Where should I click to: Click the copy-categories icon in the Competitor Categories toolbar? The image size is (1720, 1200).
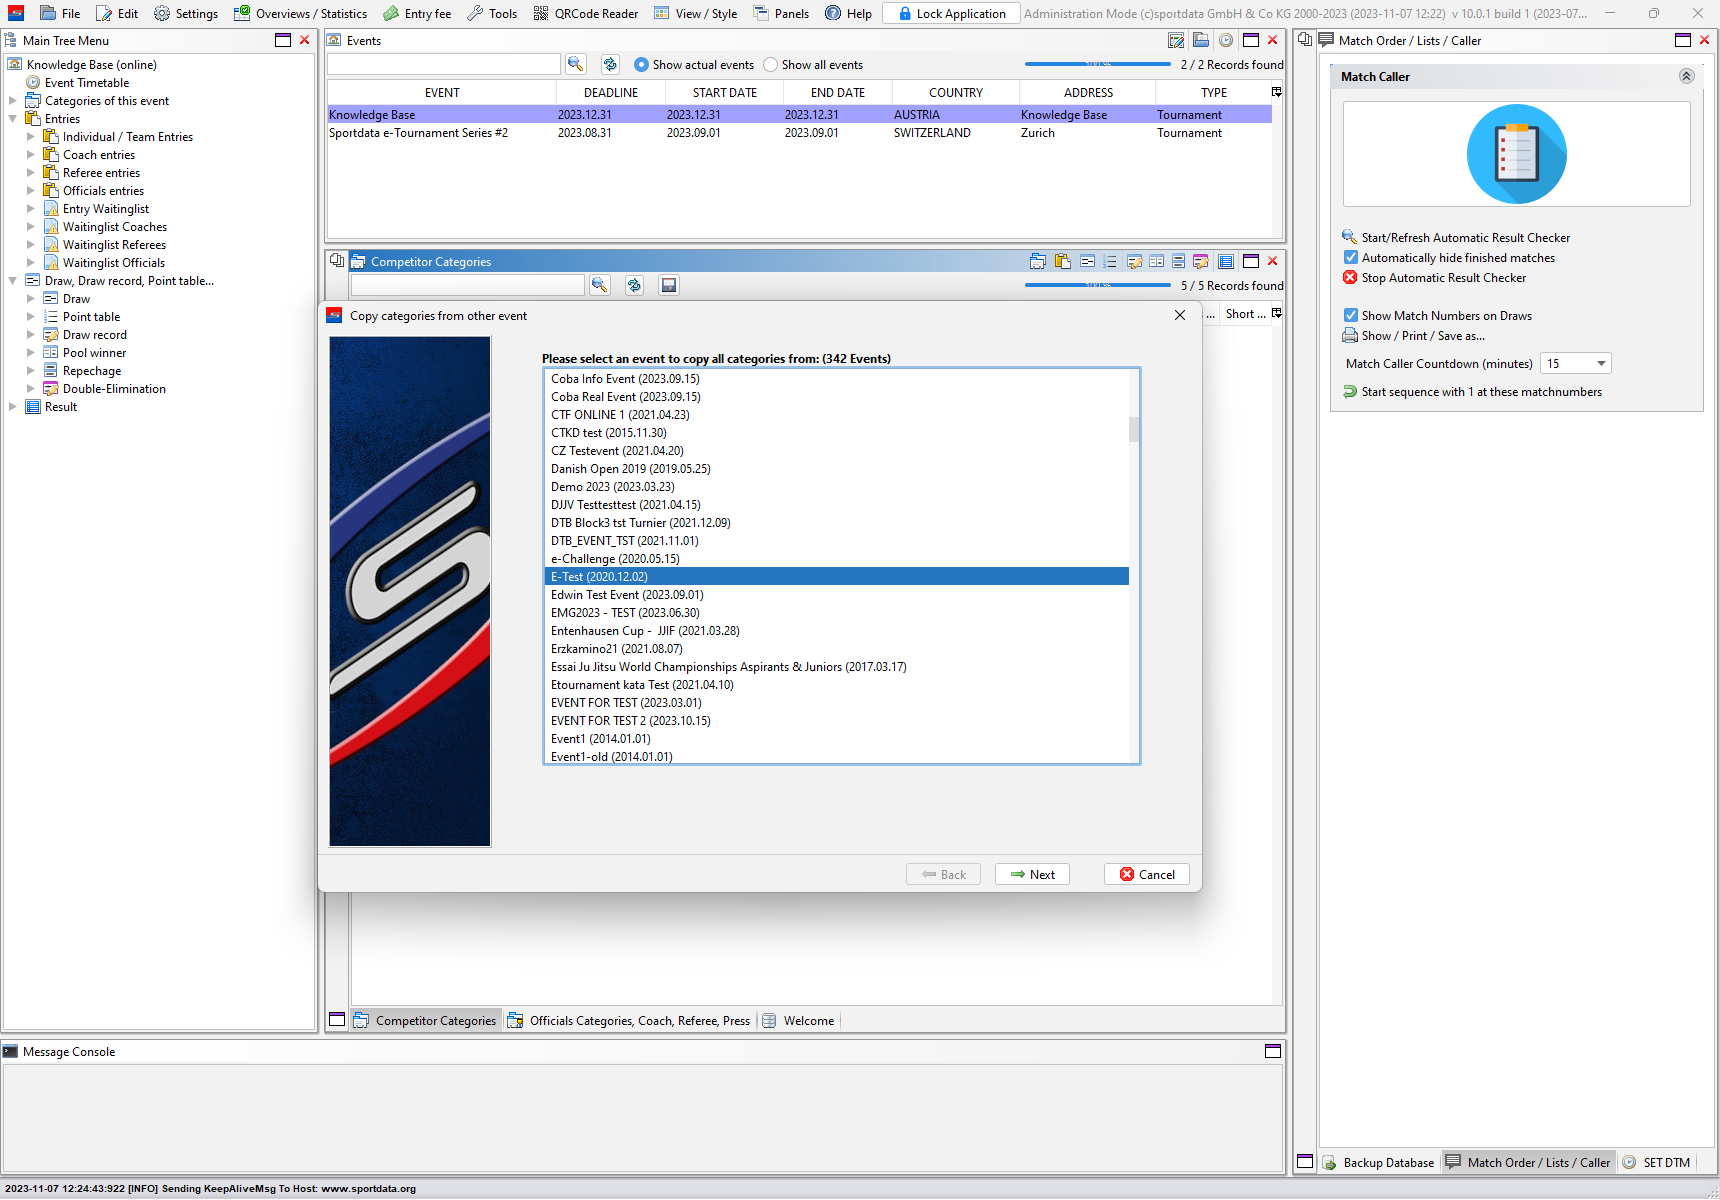(1038, 261)
